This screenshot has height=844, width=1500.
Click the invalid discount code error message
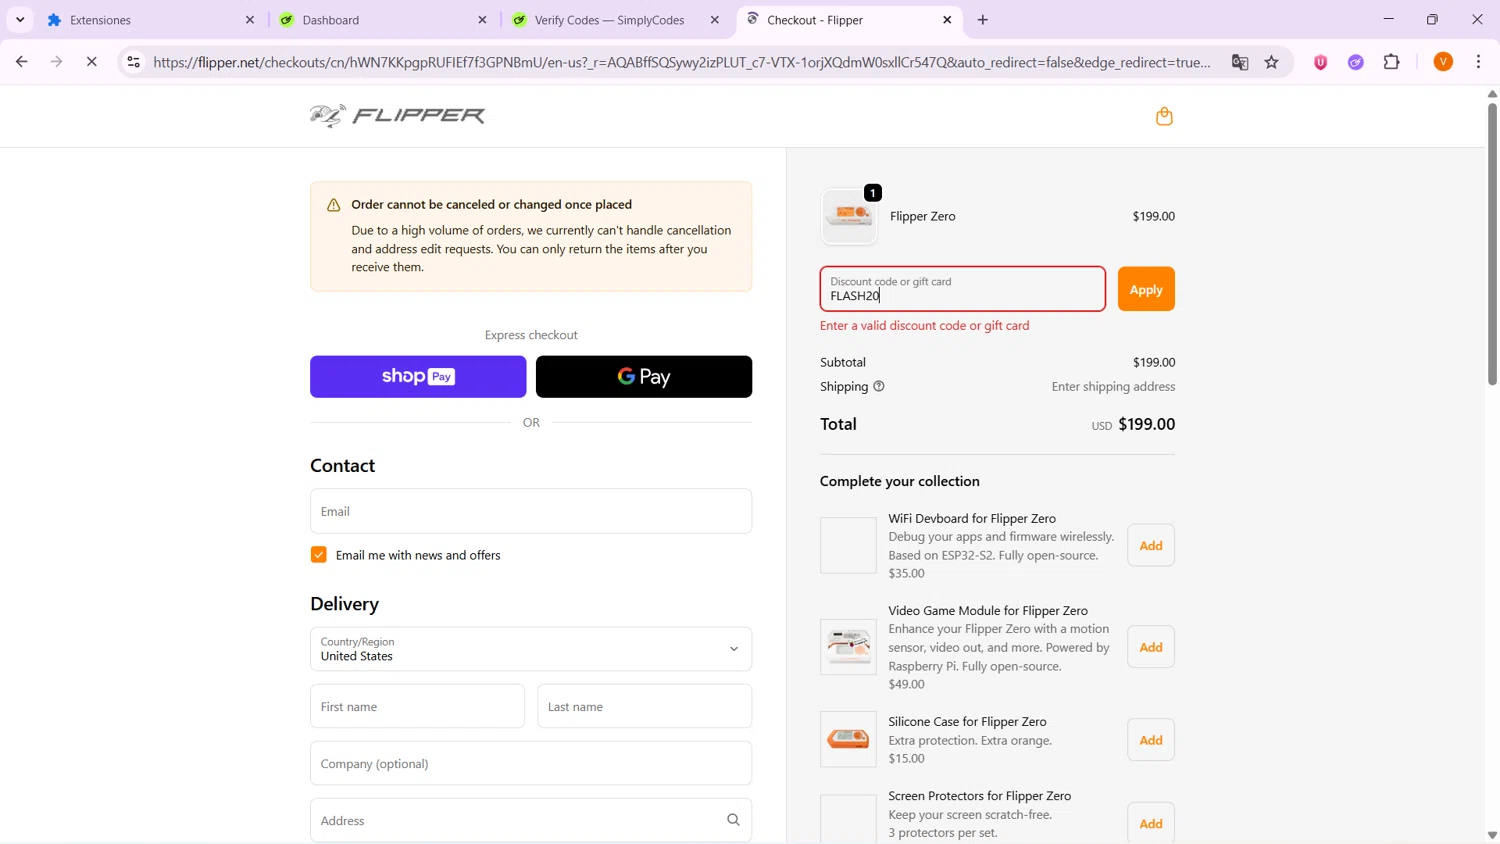click(925, 326)
